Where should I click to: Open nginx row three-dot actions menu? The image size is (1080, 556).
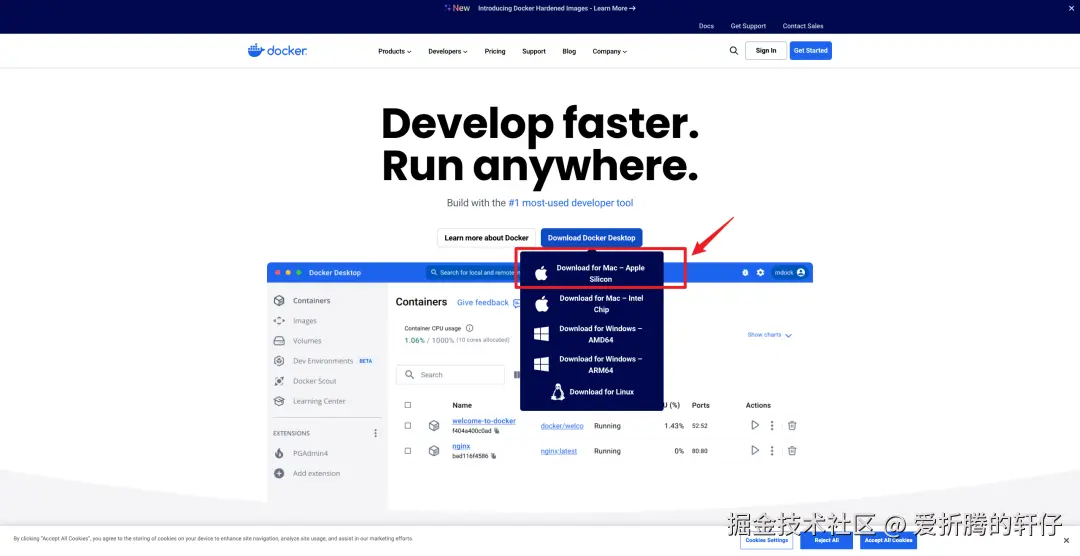click(x=772, y=451)
